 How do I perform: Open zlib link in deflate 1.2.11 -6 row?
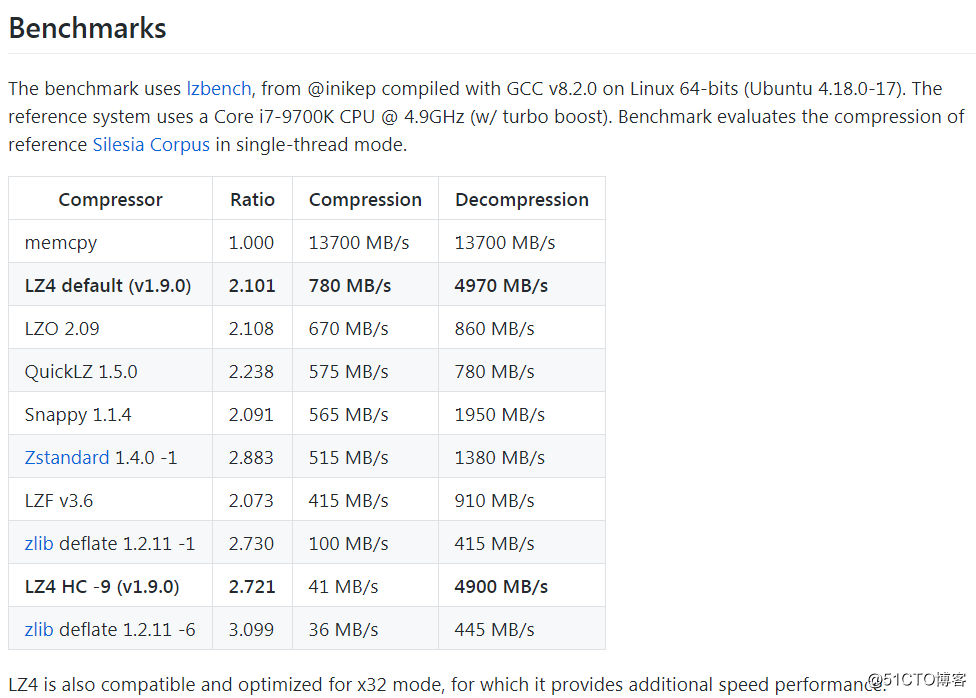tap(39, 630)
